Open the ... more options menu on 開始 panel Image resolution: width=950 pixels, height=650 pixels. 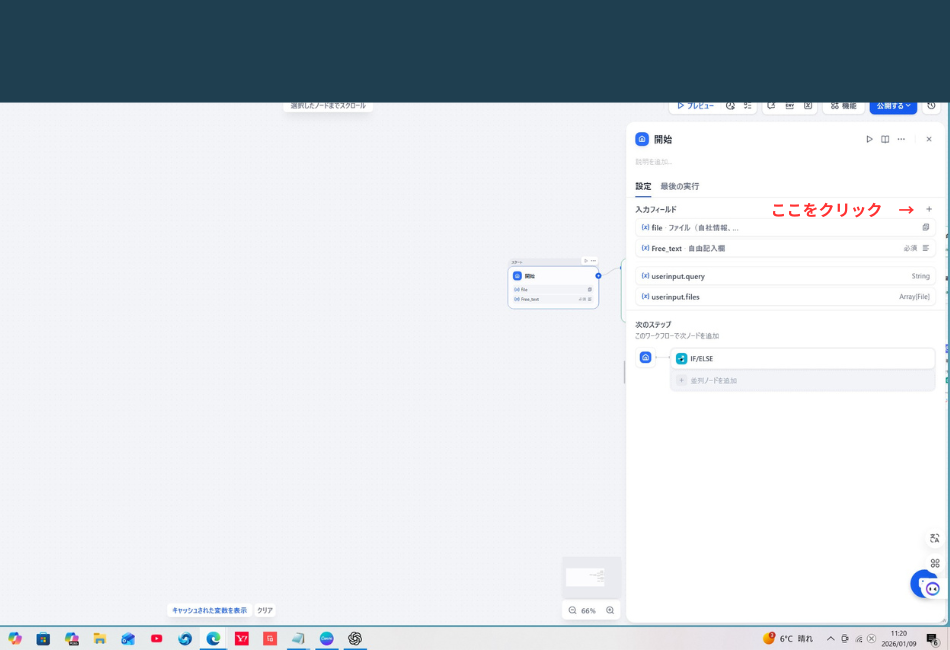[901, 139]
